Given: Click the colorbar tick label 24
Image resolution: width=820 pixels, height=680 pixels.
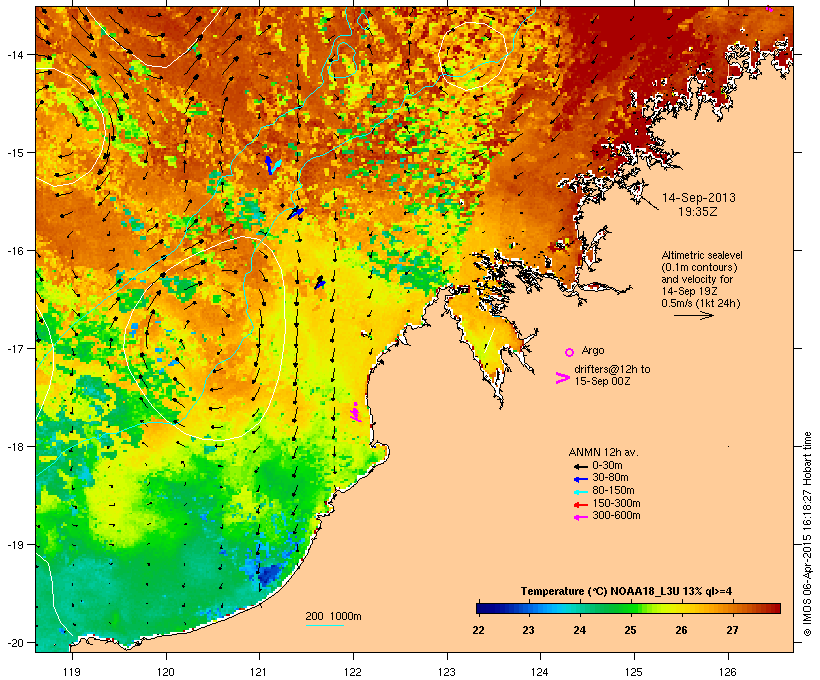Looking at the screenshot, I should 579,630.
